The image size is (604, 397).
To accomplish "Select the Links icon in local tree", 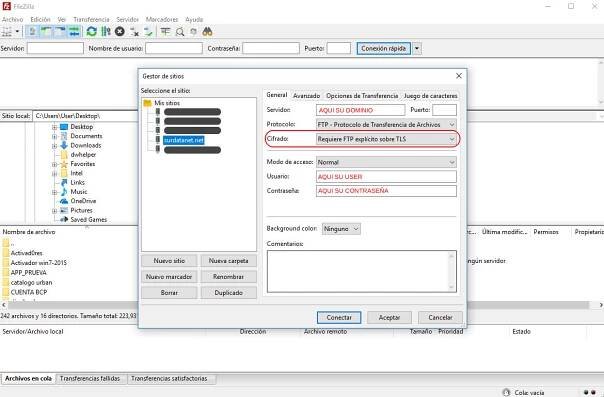I will [64, 183].
